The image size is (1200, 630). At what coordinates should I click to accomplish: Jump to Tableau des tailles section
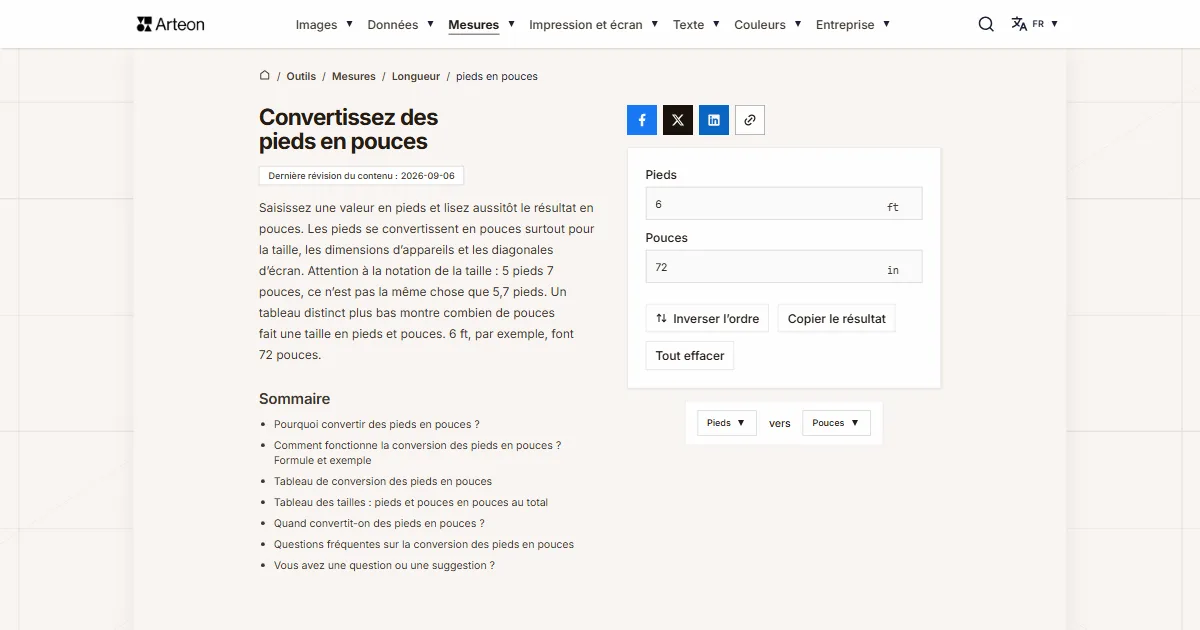tap(411, 502)
